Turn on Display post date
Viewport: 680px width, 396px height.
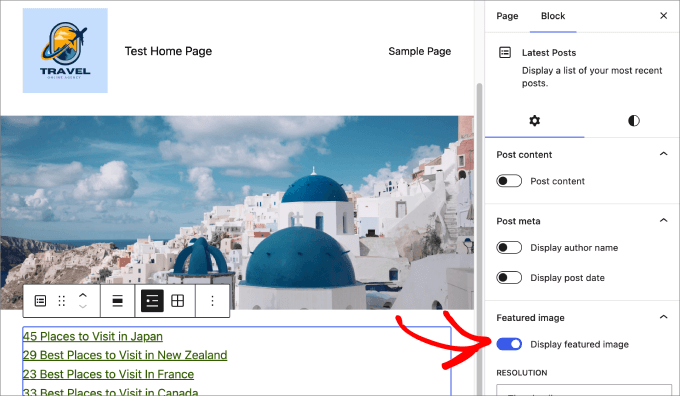click(509, 278)
